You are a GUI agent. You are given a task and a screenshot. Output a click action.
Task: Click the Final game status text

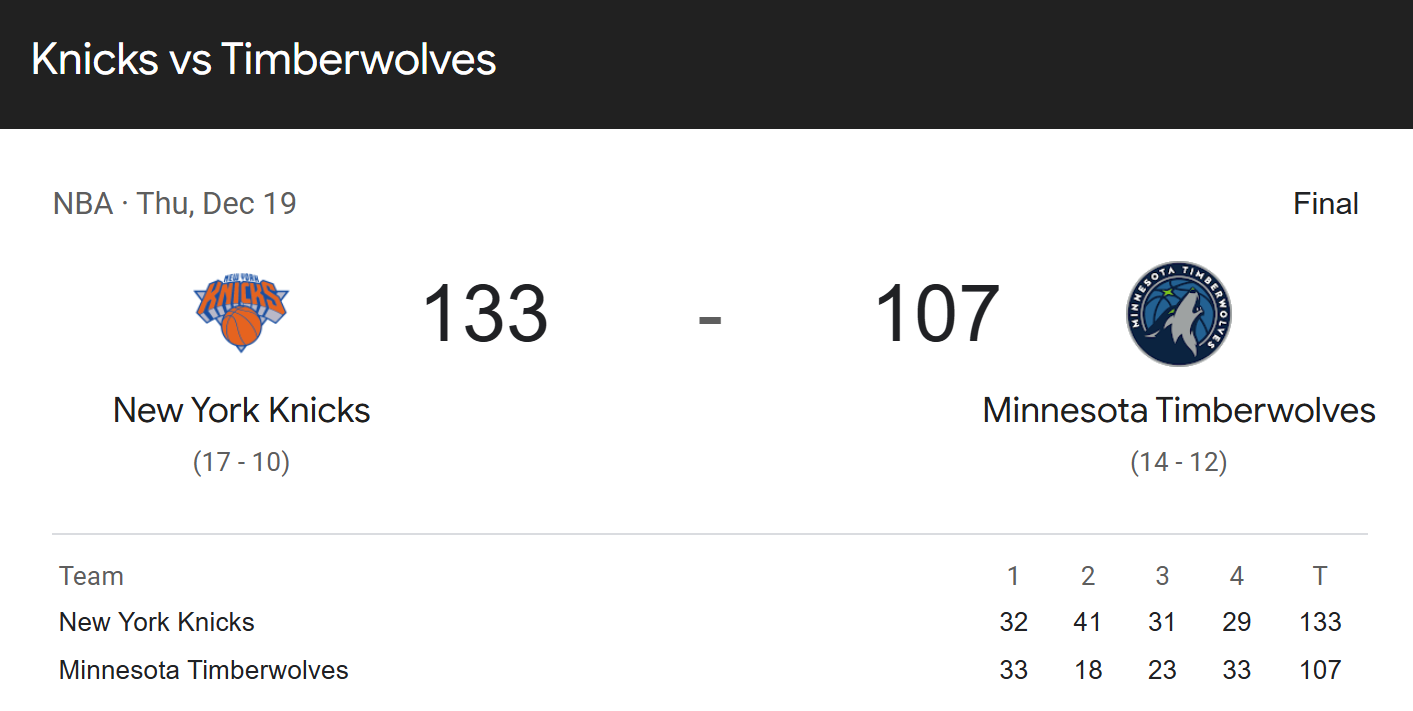1326,204
